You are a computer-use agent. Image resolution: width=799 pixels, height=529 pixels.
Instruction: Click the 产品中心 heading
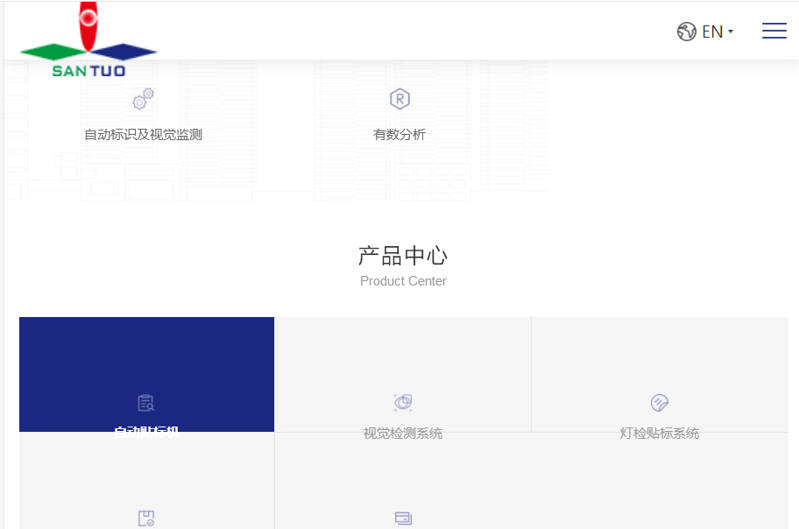403,256
